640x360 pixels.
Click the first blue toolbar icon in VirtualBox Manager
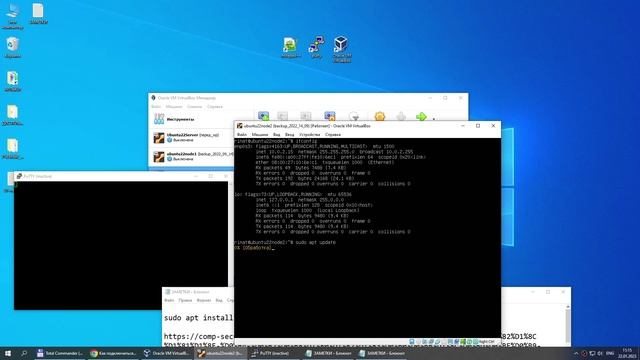pos(264,116)
